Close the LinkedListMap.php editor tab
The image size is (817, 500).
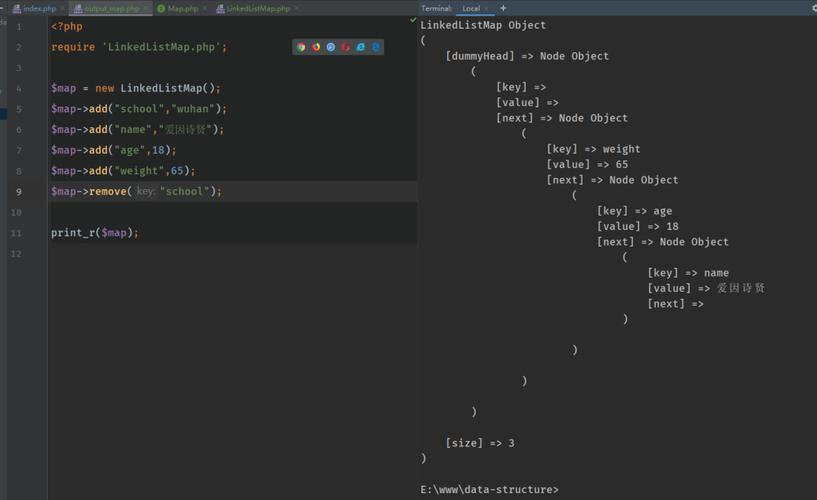[296, 8]
